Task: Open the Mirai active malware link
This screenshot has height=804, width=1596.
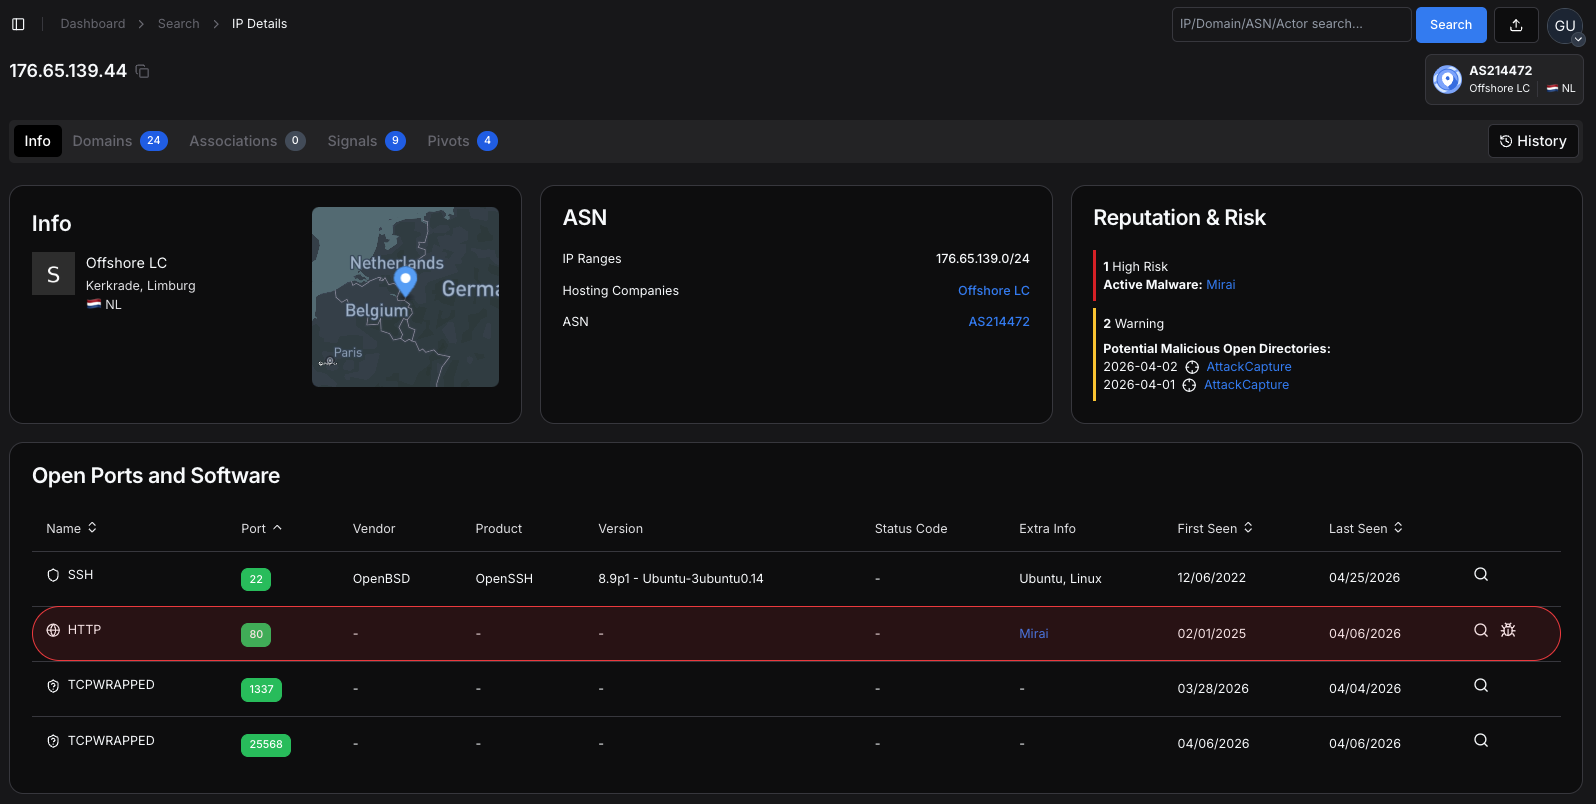Action: (1220, 285)
